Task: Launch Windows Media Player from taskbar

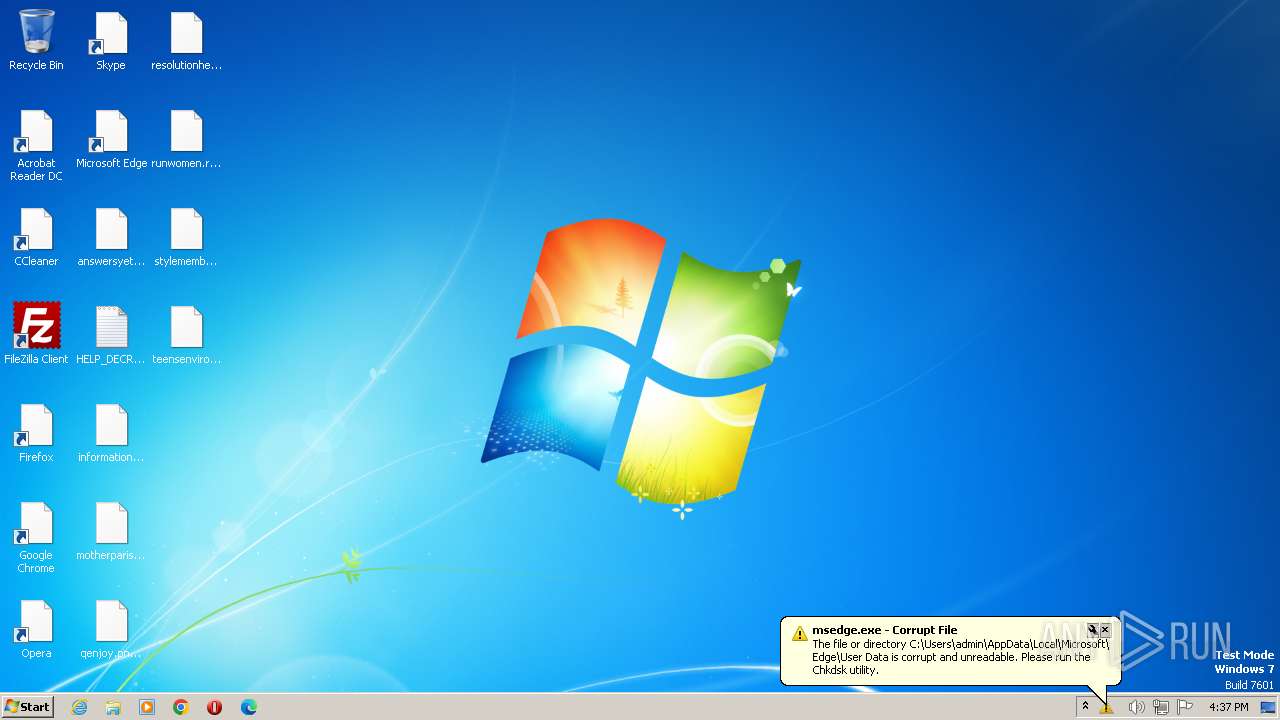Action: 147,707
